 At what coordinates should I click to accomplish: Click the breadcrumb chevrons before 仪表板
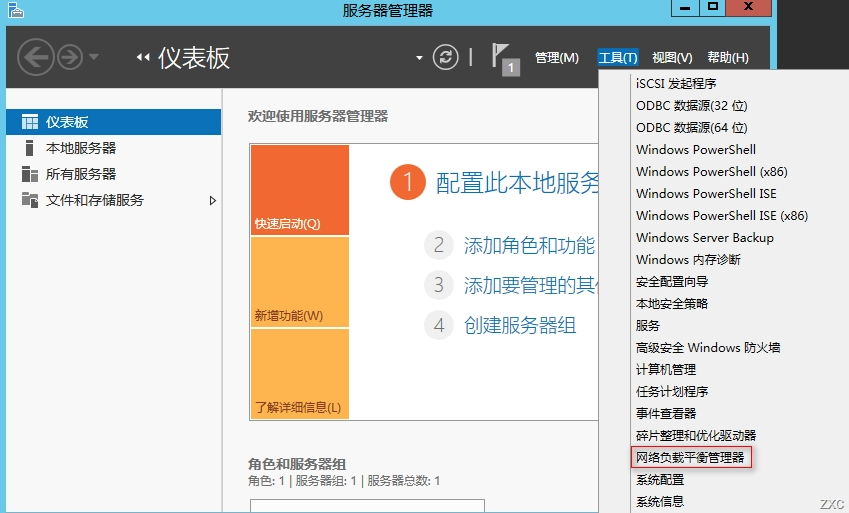(x=143, y=57)
